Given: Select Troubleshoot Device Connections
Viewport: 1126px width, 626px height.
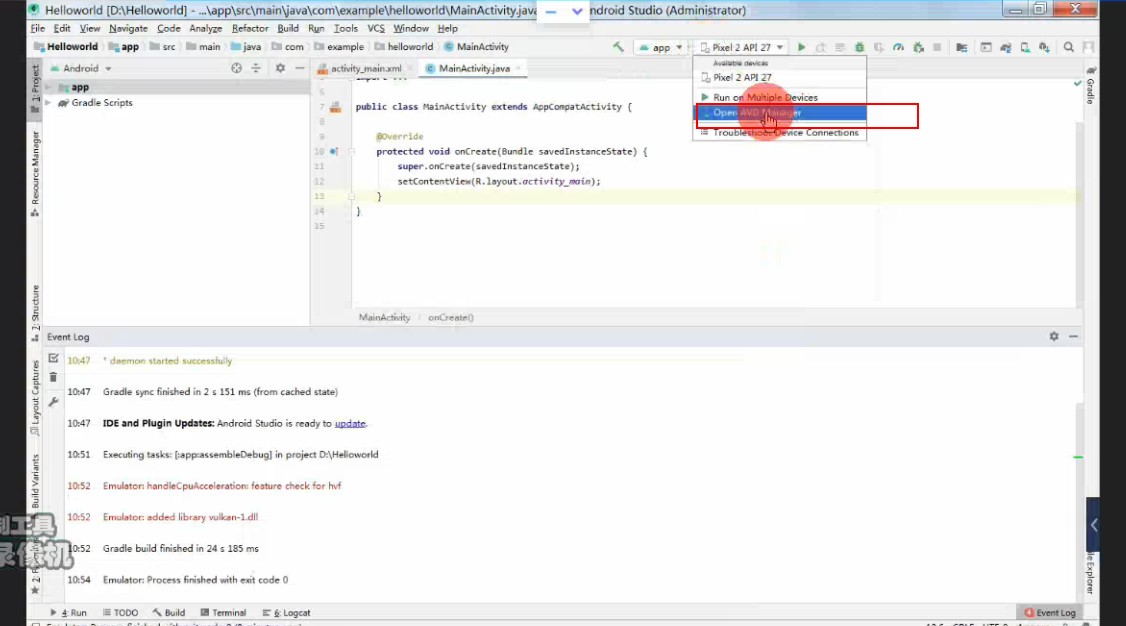Looking at the screenshot, I should (780, 133).
